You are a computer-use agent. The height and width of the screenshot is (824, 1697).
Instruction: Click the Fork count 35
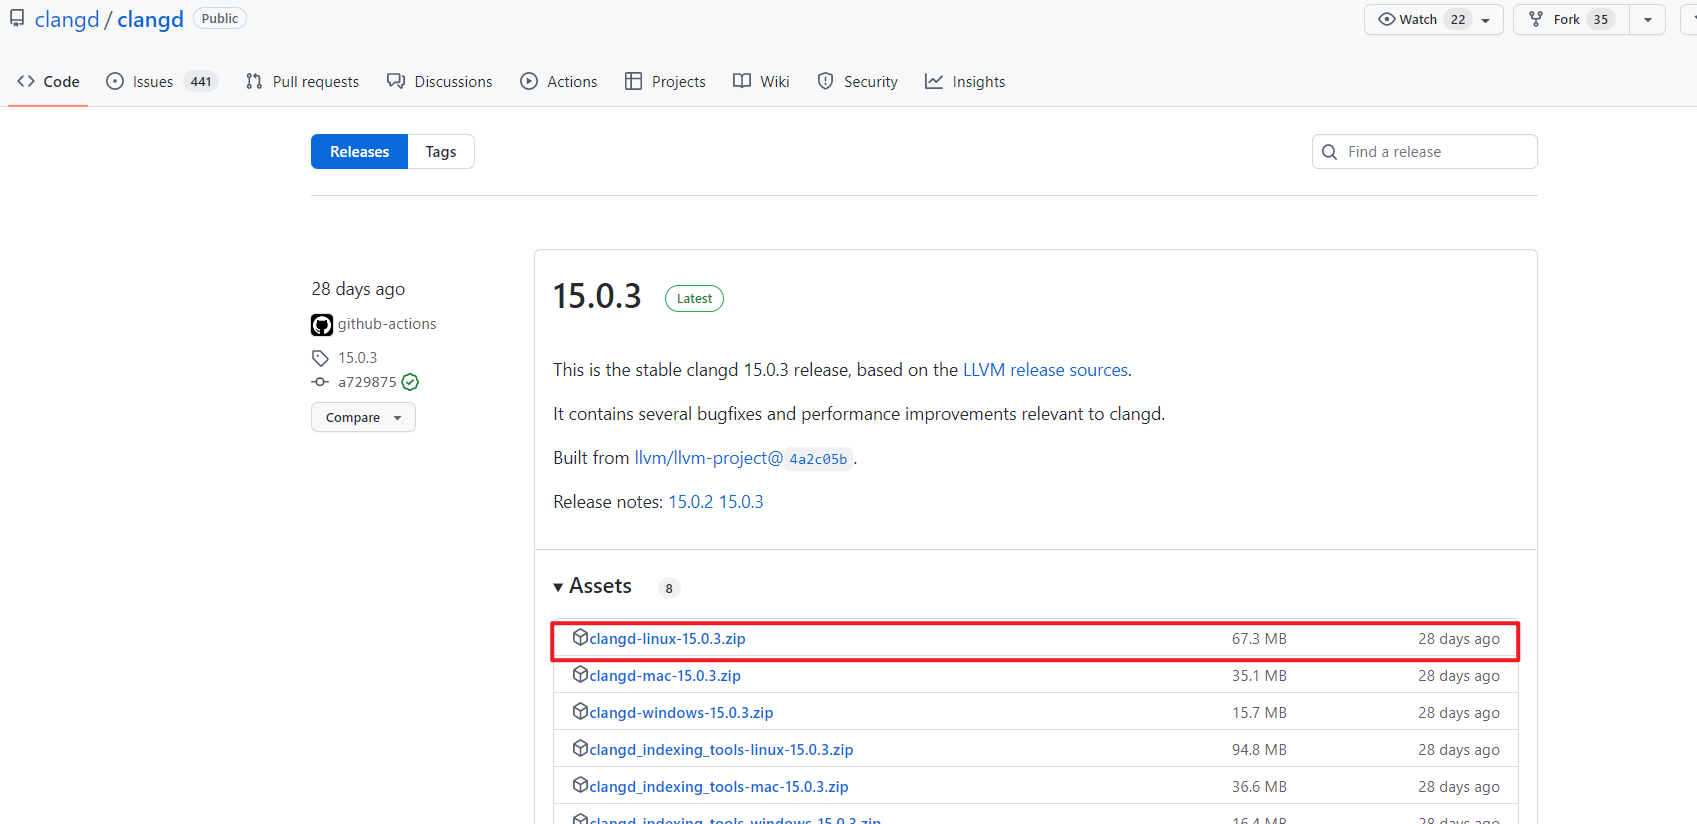coord(1601,20)
